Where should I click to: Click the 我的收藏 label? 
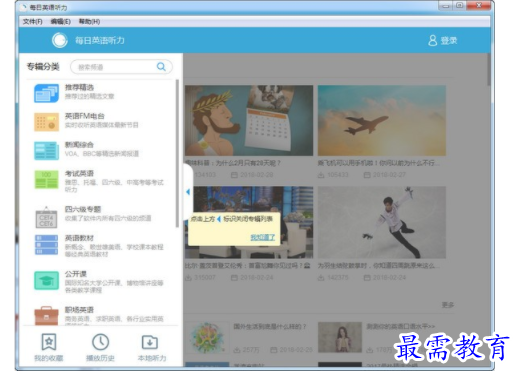click(49, 358)
